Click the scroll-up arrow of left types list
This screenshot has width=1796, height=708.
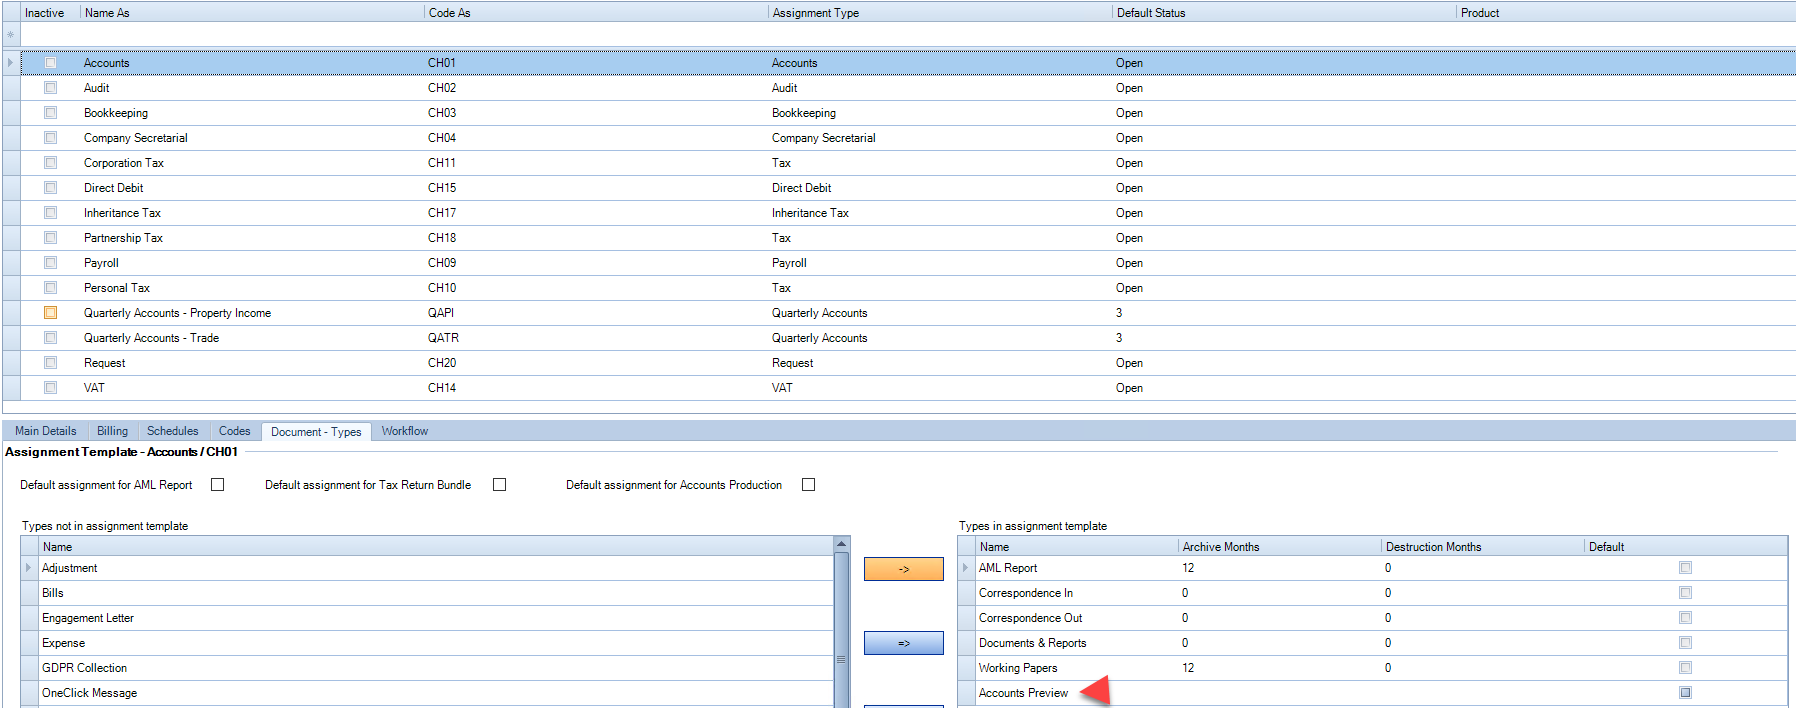tap(841, 544)
